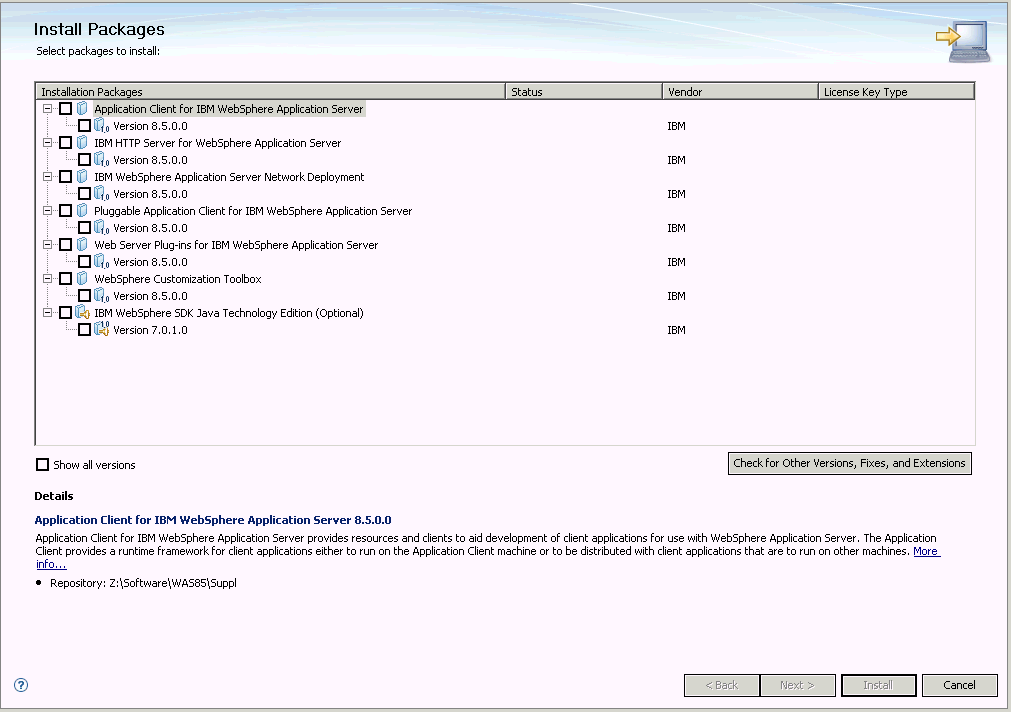The image size is (1011, 712).
Task: Click the IBM HTTP Server package icon
Action: (x=82, y=143)
